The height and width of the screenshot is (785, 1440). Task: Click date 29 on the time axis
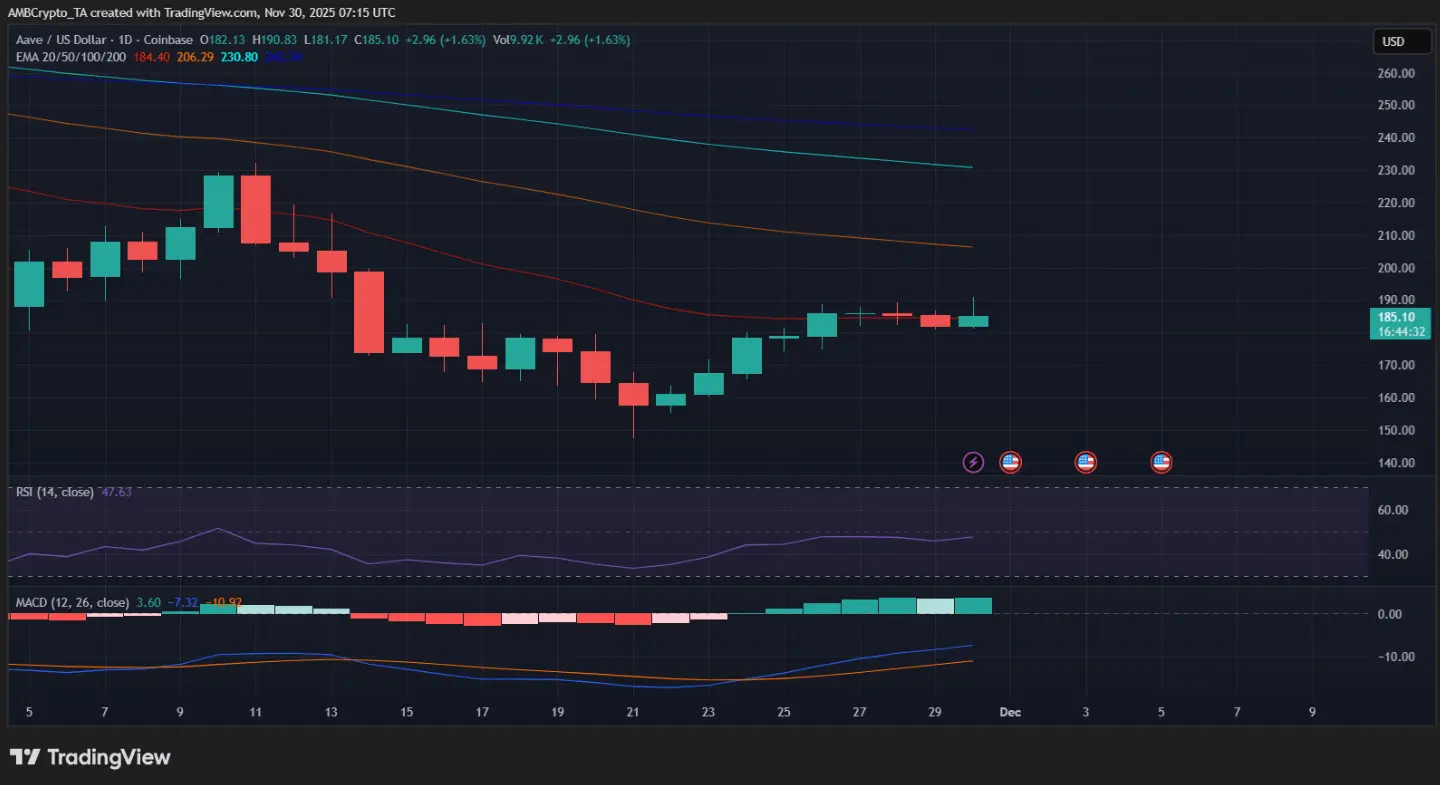point(935,713)
